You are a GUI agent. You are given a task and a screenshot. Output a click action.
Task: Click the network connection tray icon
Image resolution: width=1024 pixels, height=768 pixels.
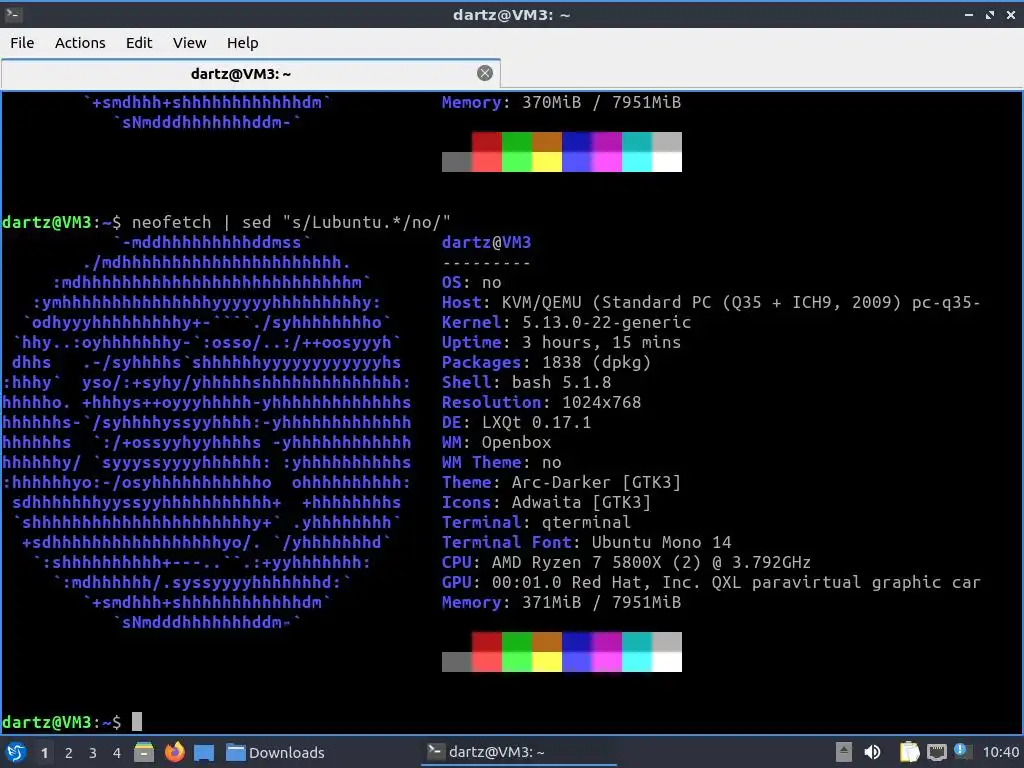[936, 752]
